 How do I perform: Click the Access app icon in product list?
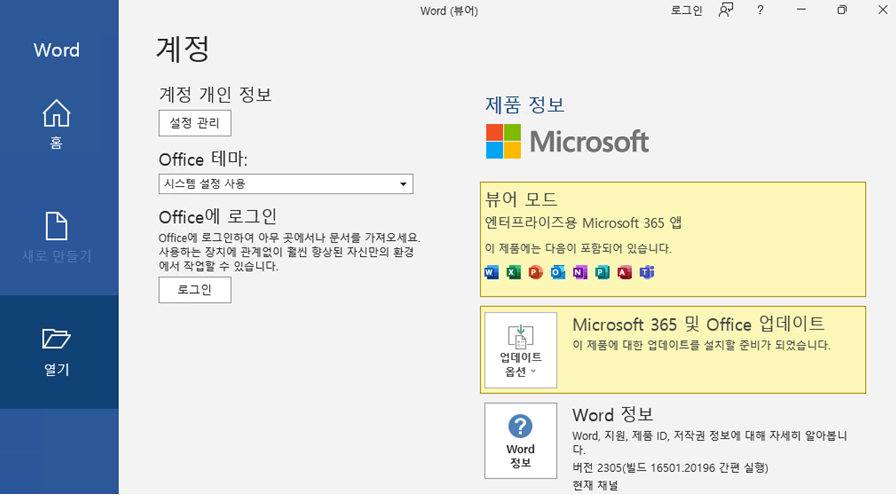(625, 273)
